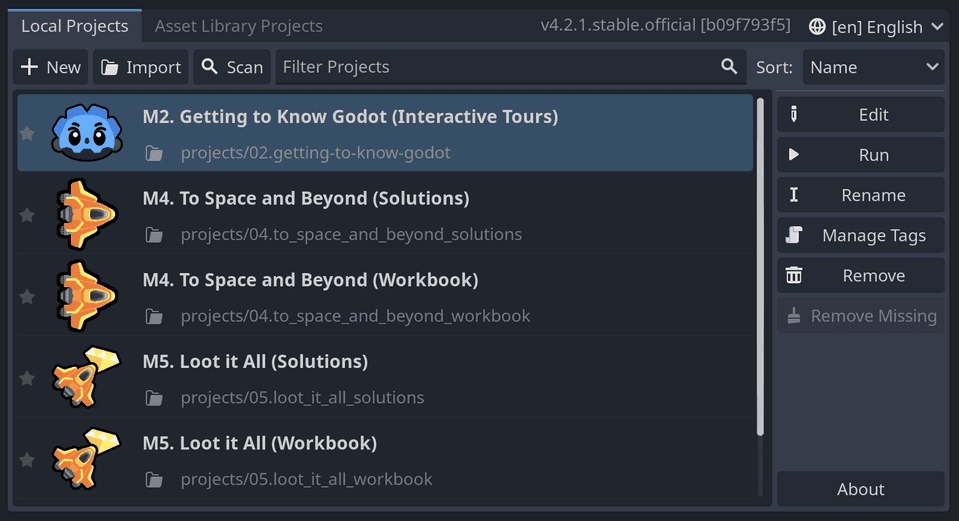Select the blue Godot robot project icon
This screenshot has height=521, width=959.
(87, 133)
